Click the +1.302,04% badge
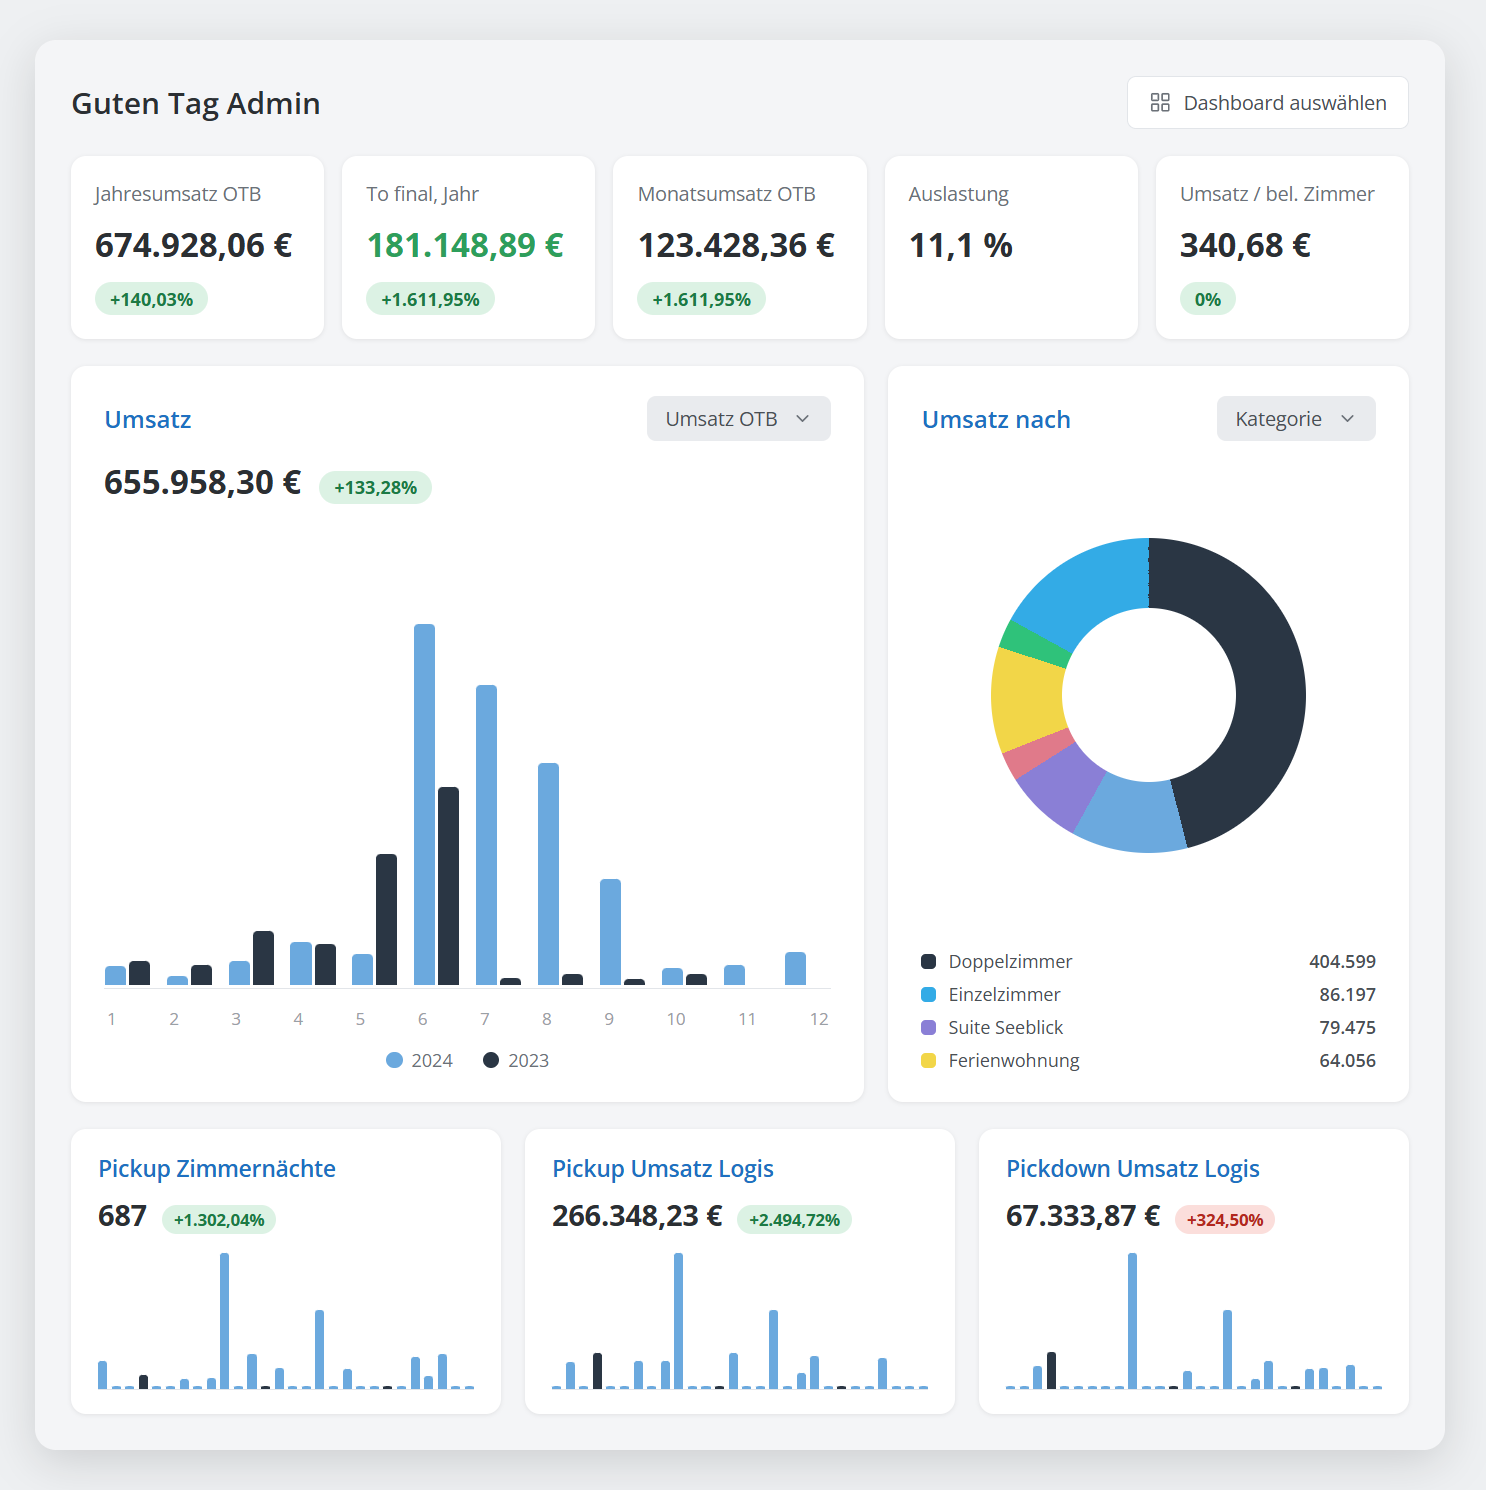 [x=219, y=1220]
